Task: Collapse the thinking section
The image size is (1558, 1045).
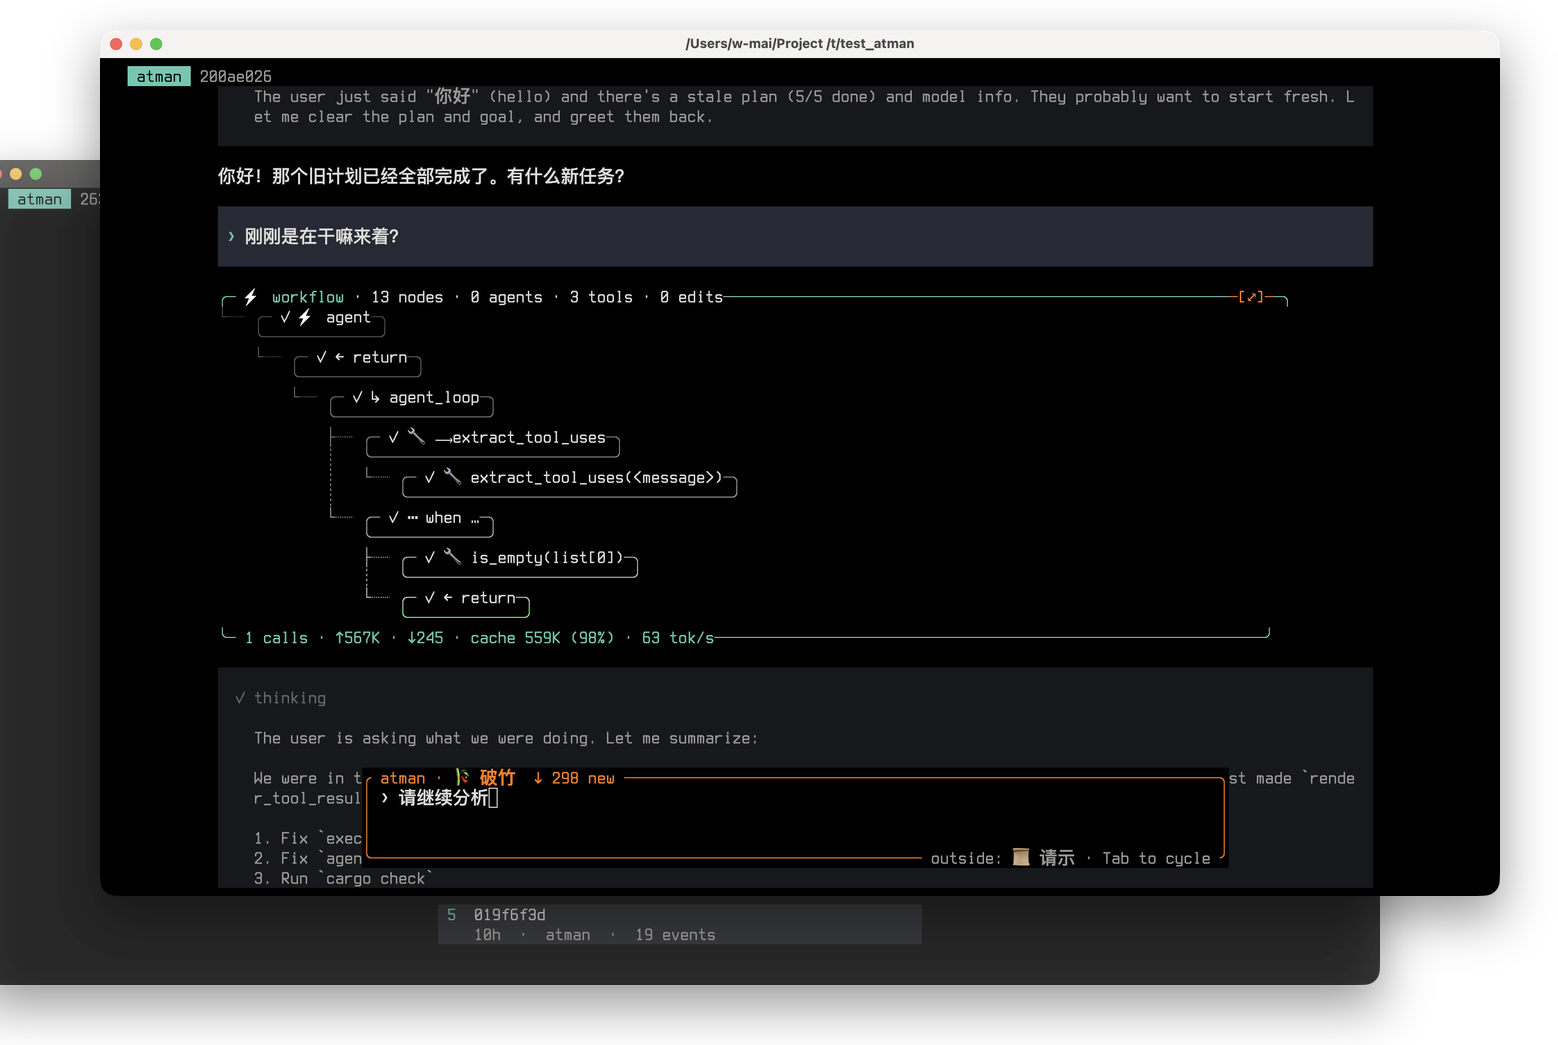Action: point(281,698)
